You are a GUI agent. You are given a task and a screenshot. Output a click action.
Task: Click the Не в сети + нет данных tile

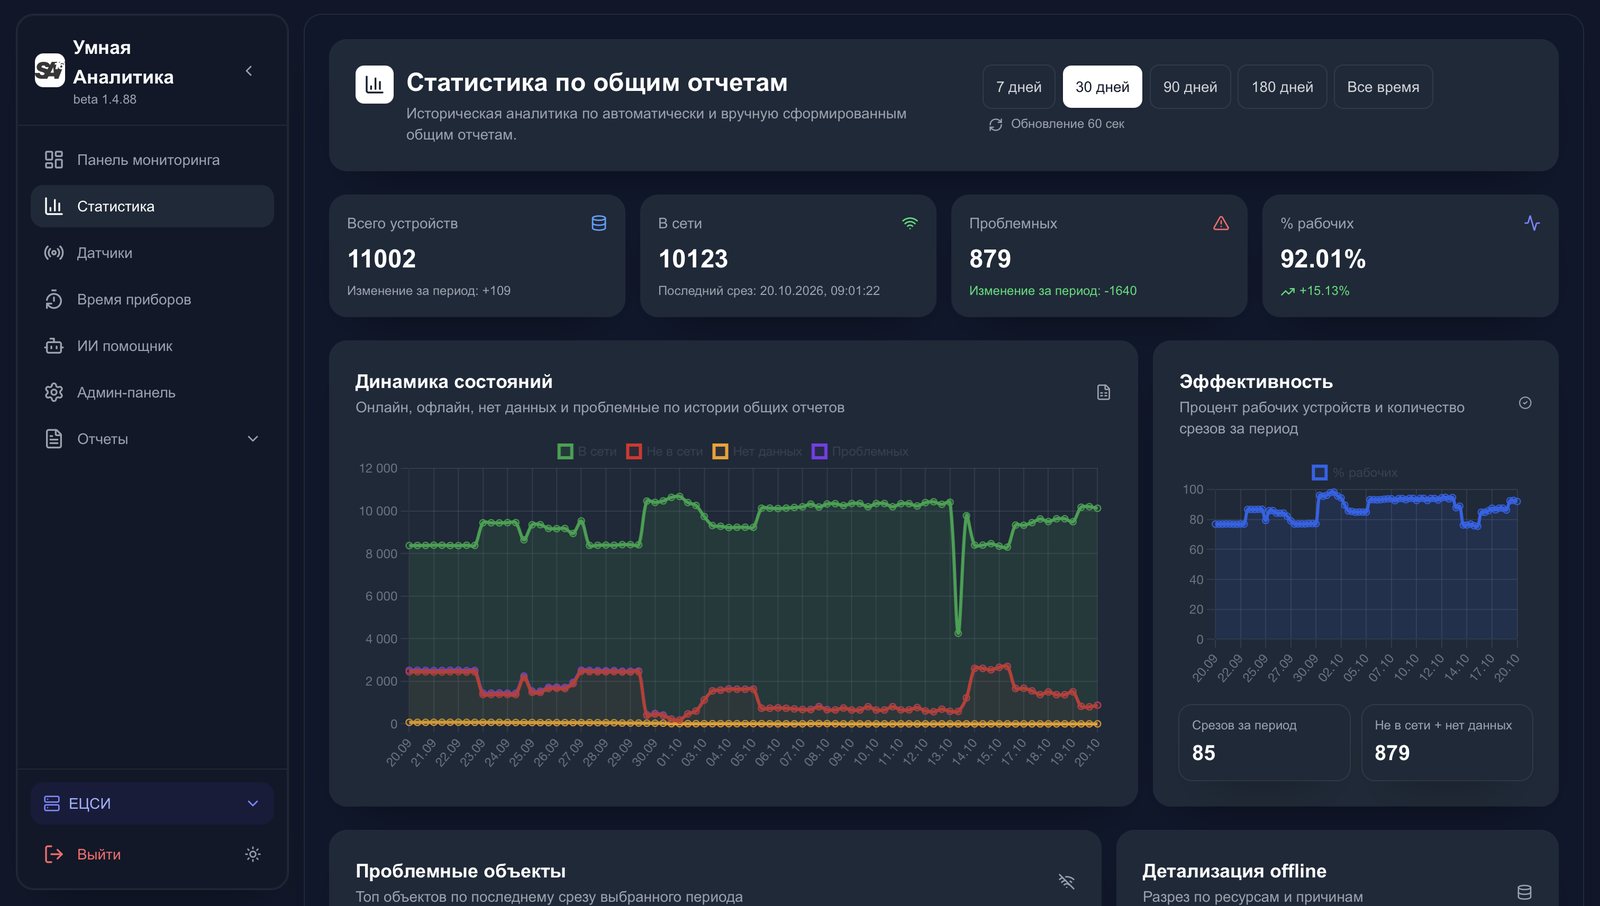pos(1447,742)
